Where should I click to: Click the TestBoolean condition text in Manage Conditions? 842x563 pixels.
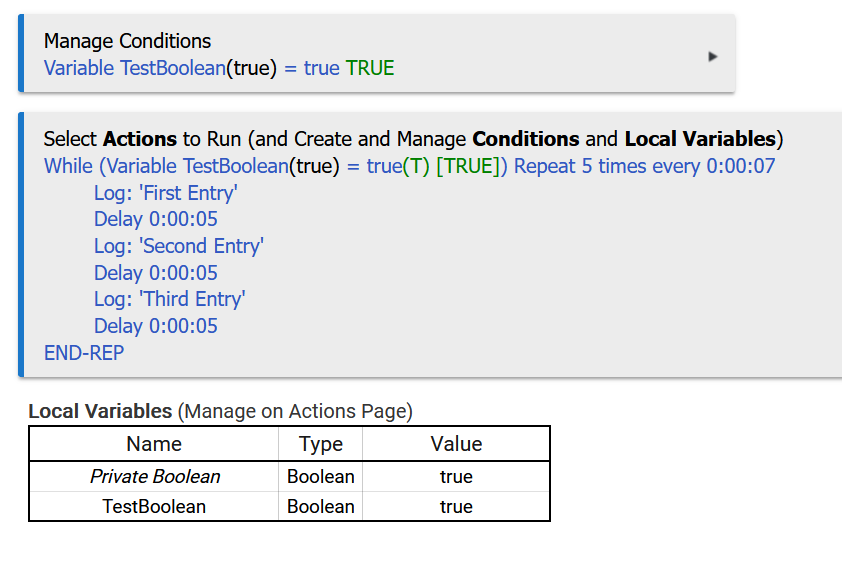(x=219, y=68)
